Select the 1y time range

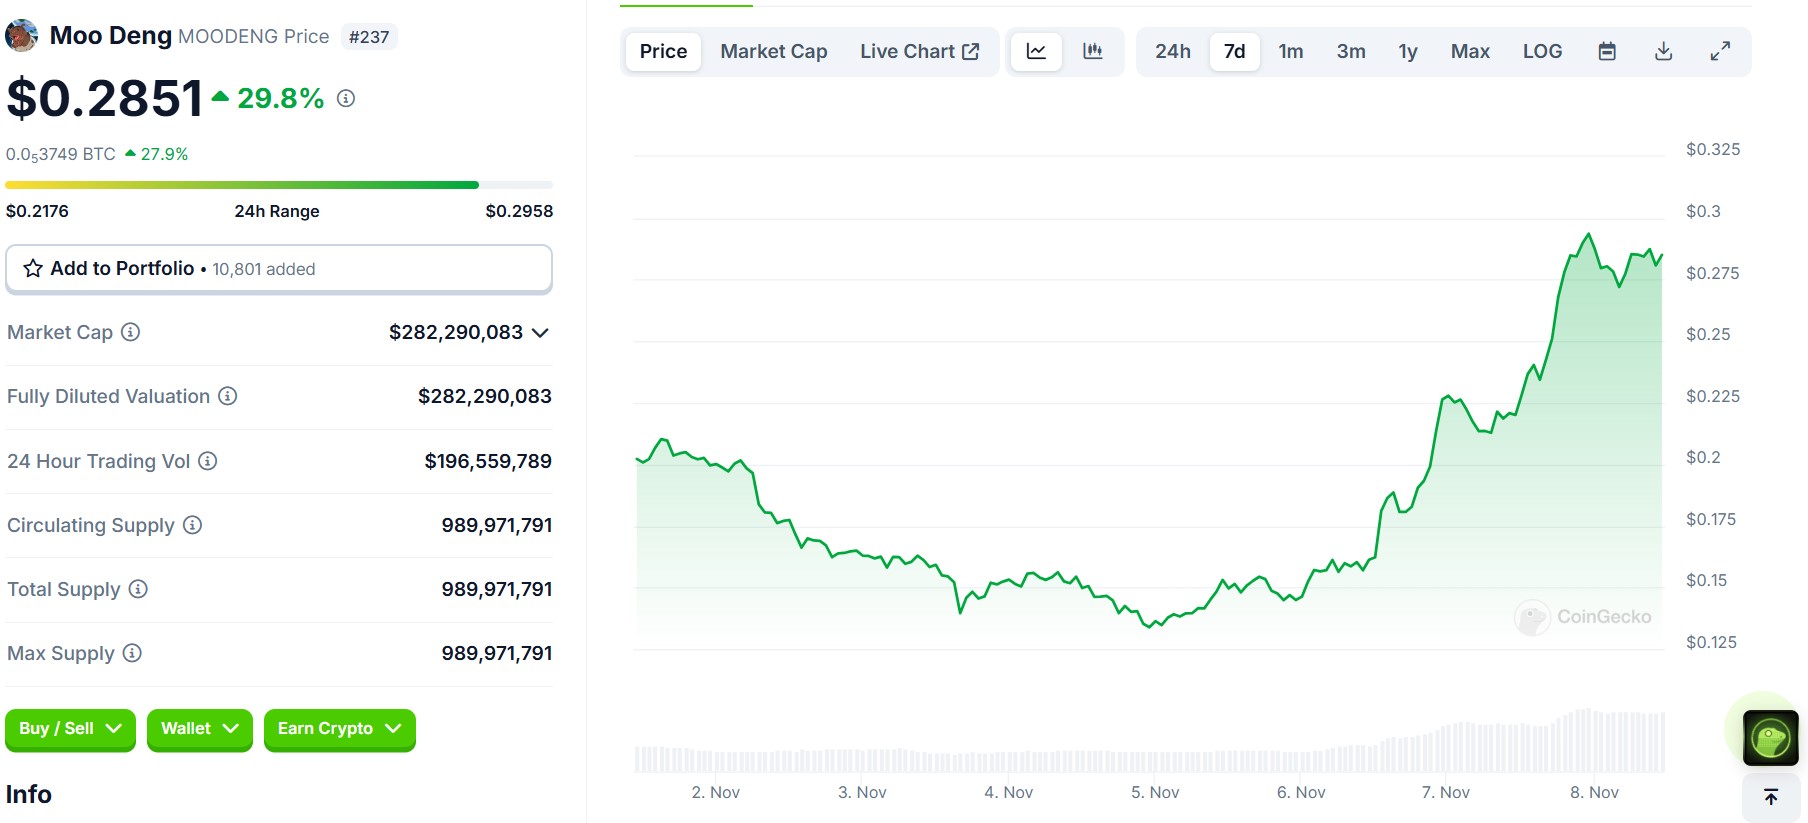pos(1408,51)
